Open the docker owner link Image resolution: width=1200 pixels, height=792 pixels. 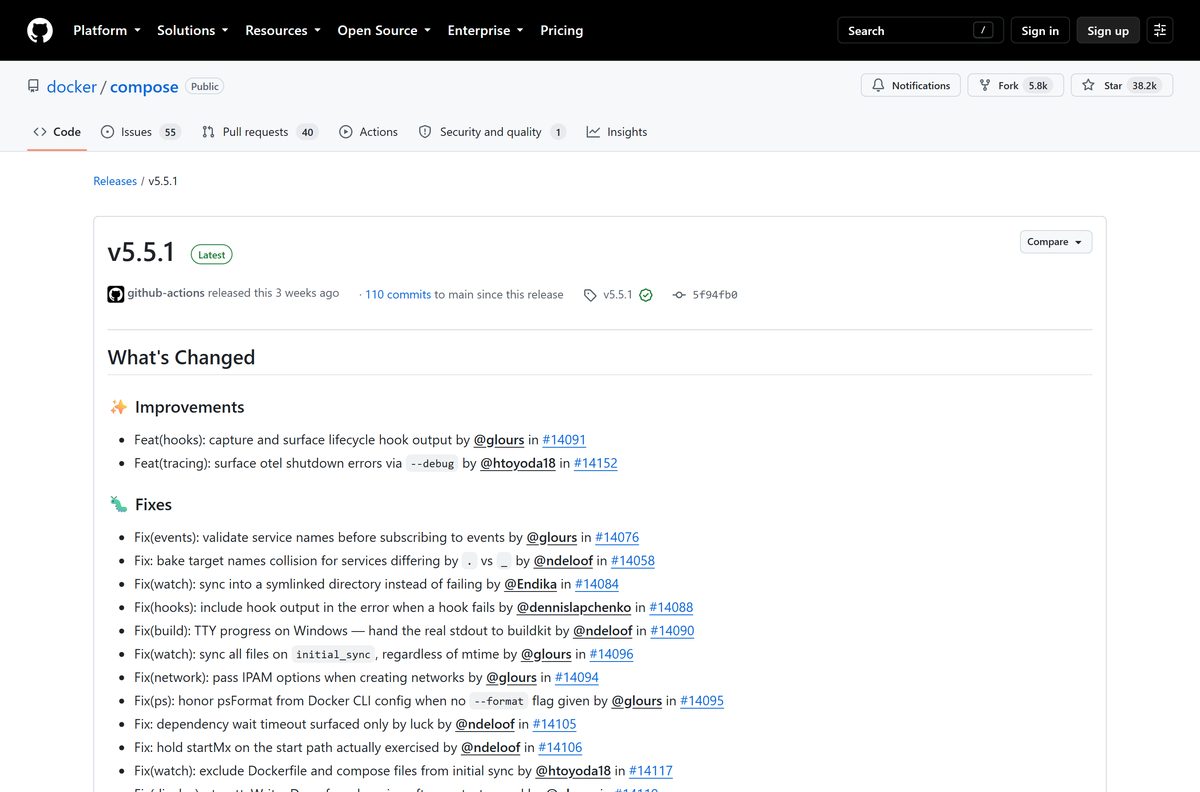(72, 87)
